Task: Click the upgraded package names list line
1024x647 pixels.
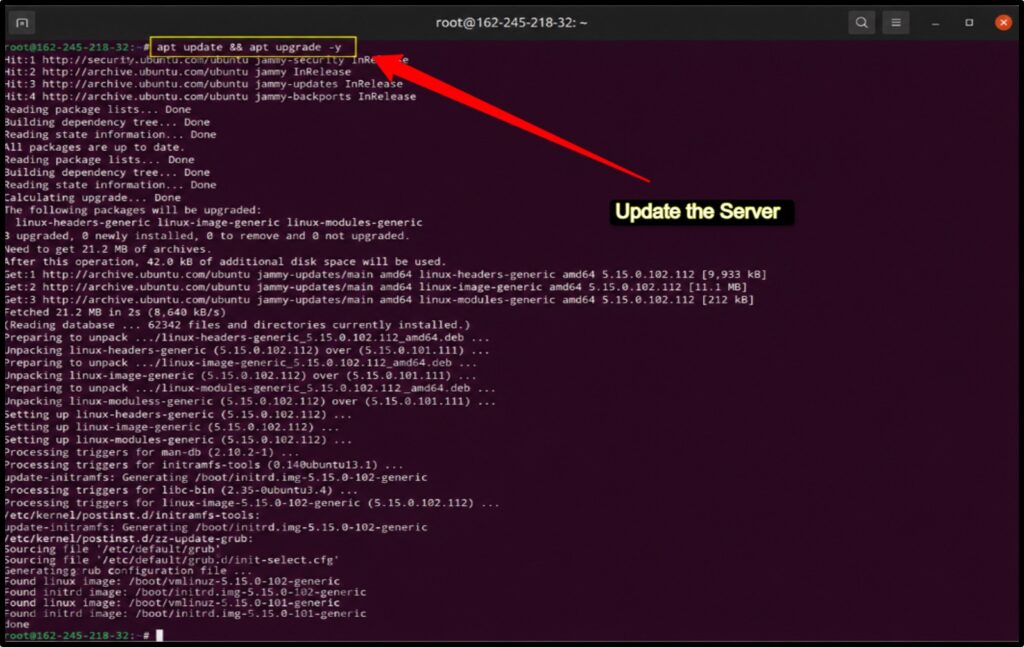Action: (219, 223)
